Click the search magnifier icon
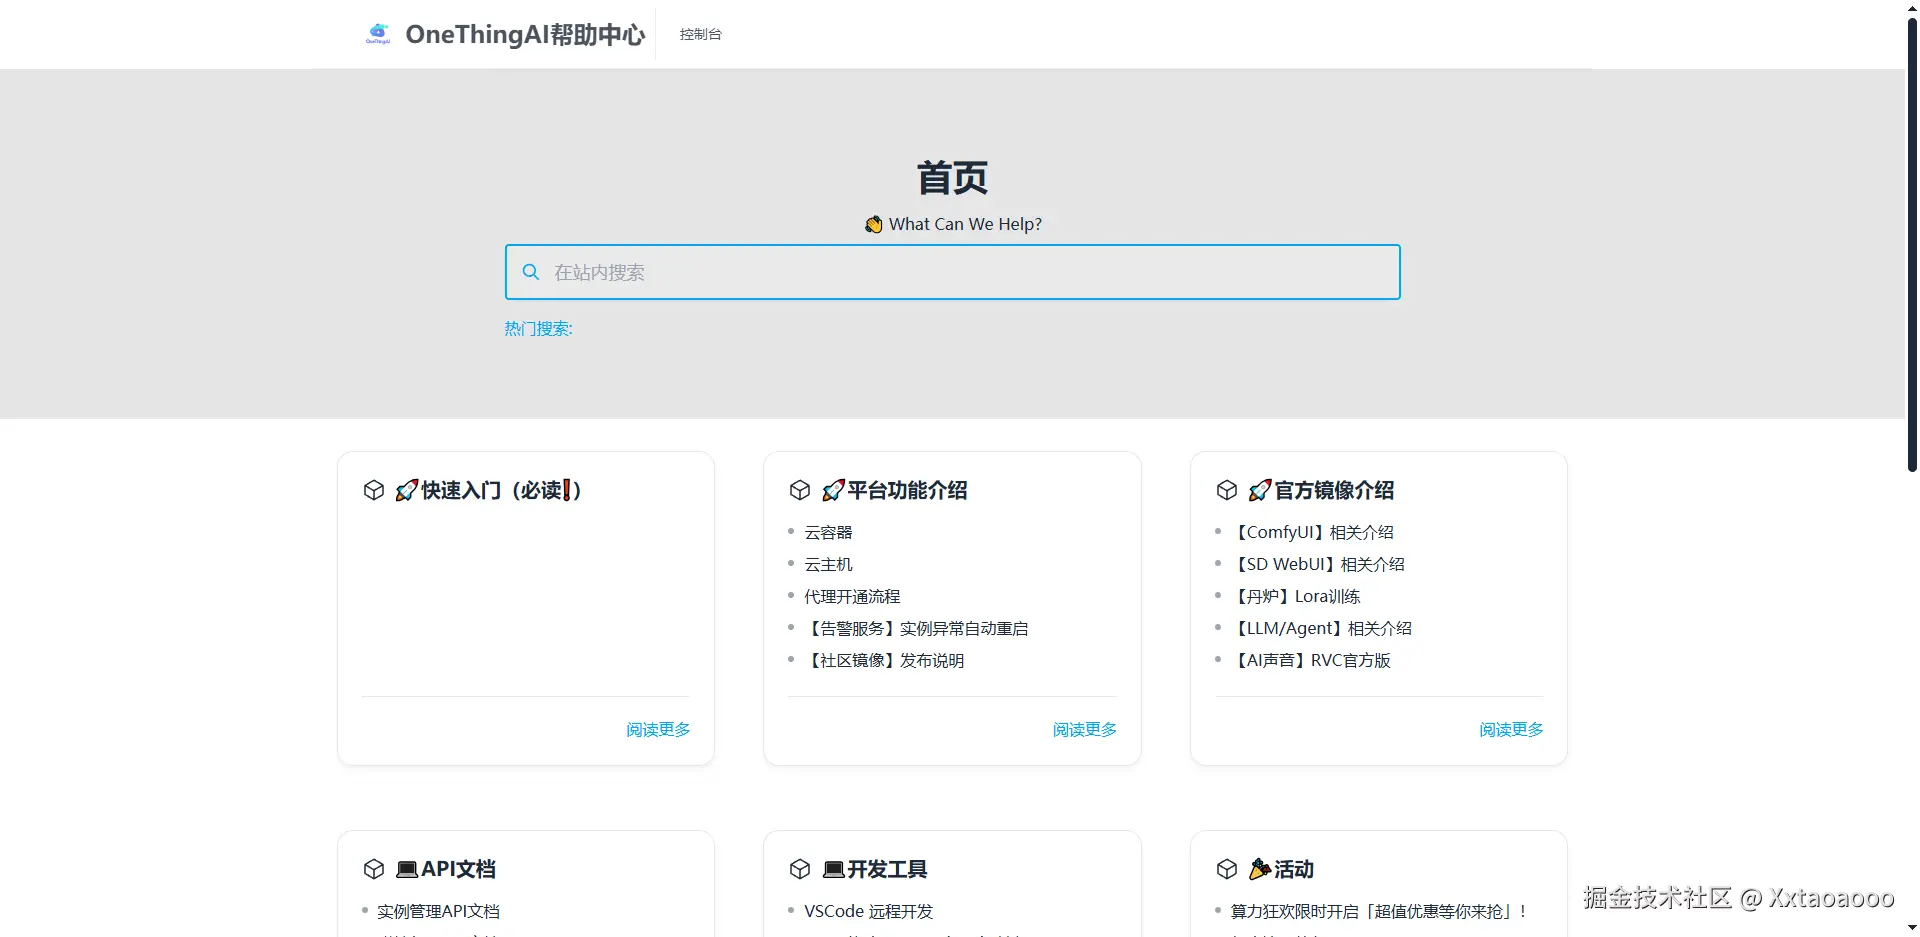1920x937 pixels. point(531,272)
